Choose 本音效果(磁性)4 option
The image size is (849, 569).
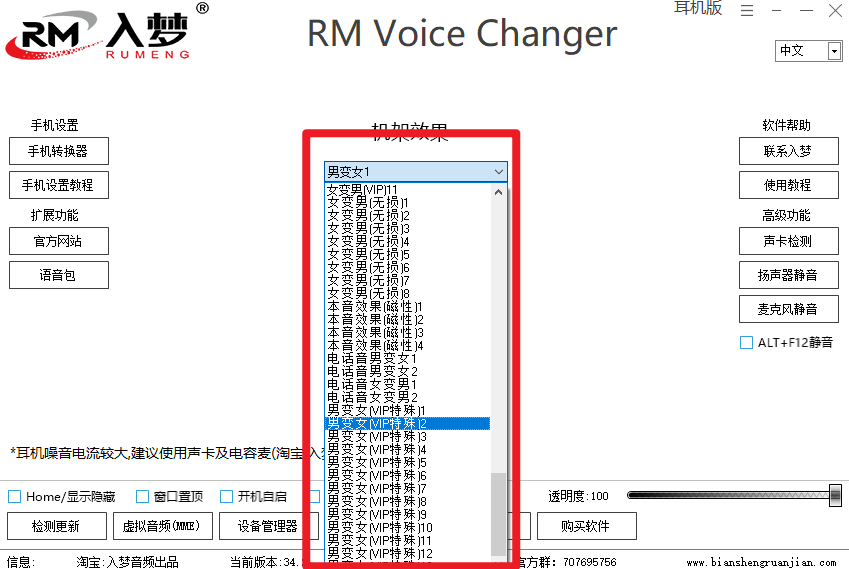click(408, 345)
